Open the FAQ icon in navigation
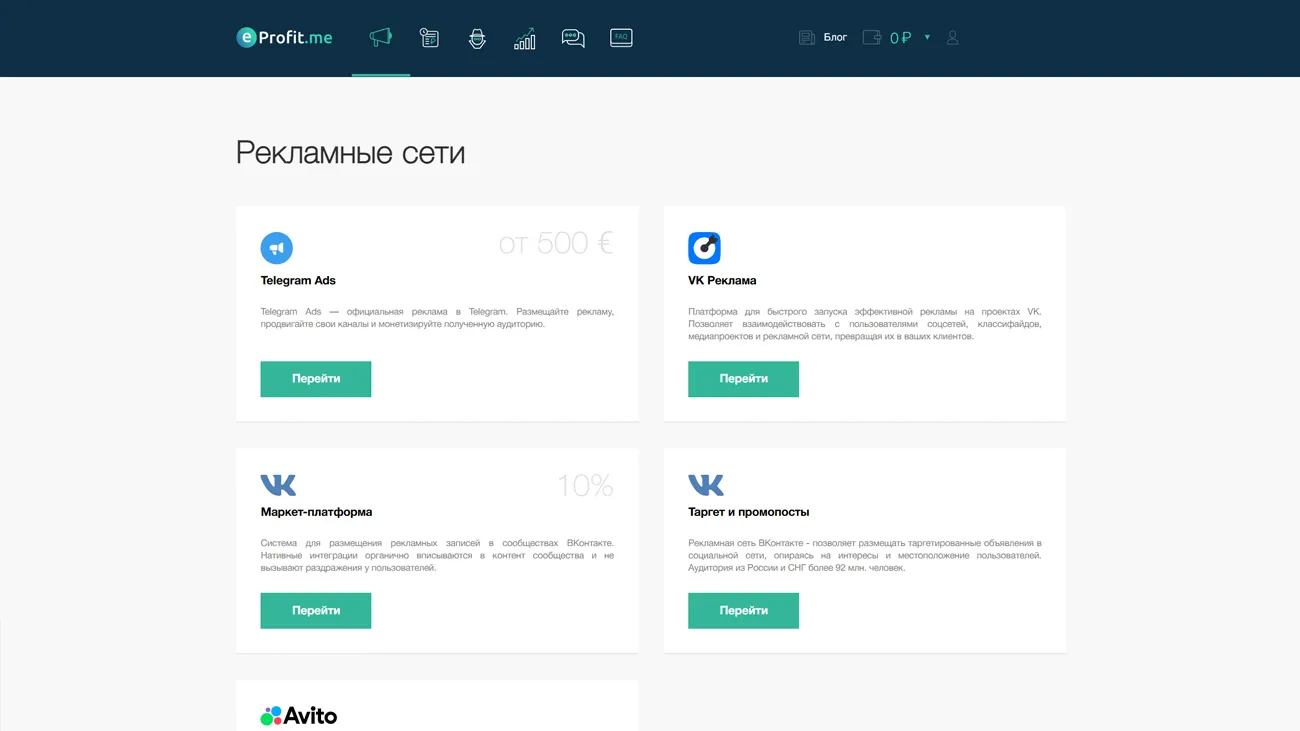1300x731 pixels. click(621, 38)
